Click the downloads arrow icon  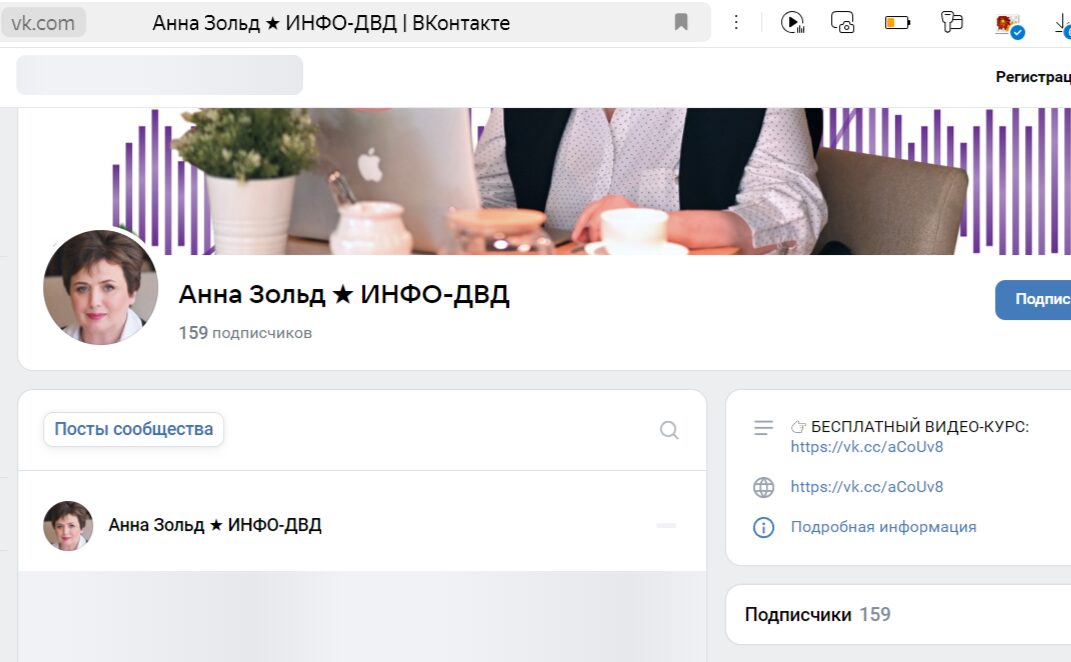1063,26
